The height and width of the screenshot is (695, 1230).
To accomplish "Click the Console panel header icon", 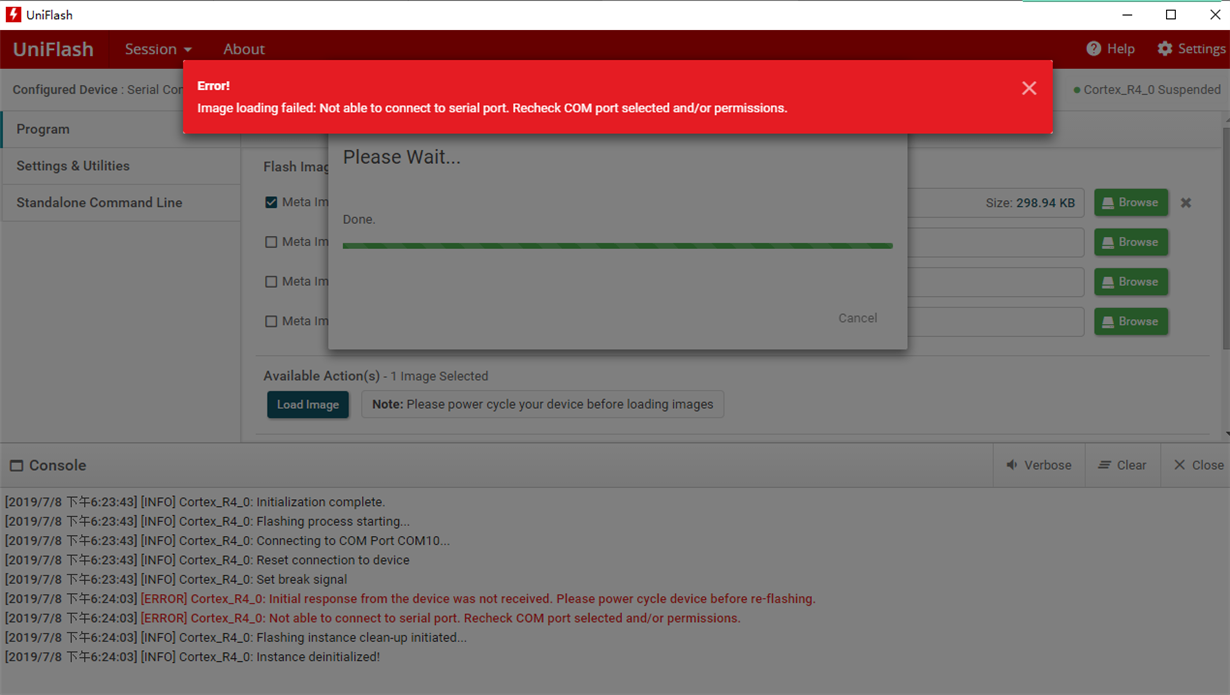I will [x=16, y=466].
